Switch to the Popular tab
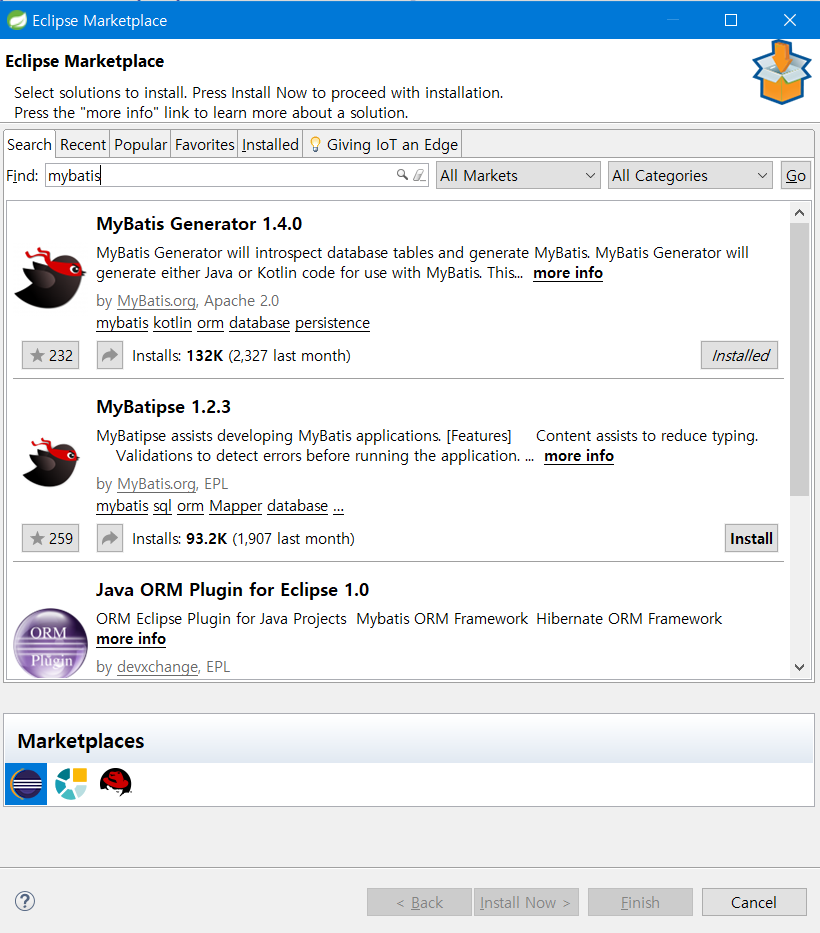This screenshot has width=820, height=933. [x=140, y=144]
